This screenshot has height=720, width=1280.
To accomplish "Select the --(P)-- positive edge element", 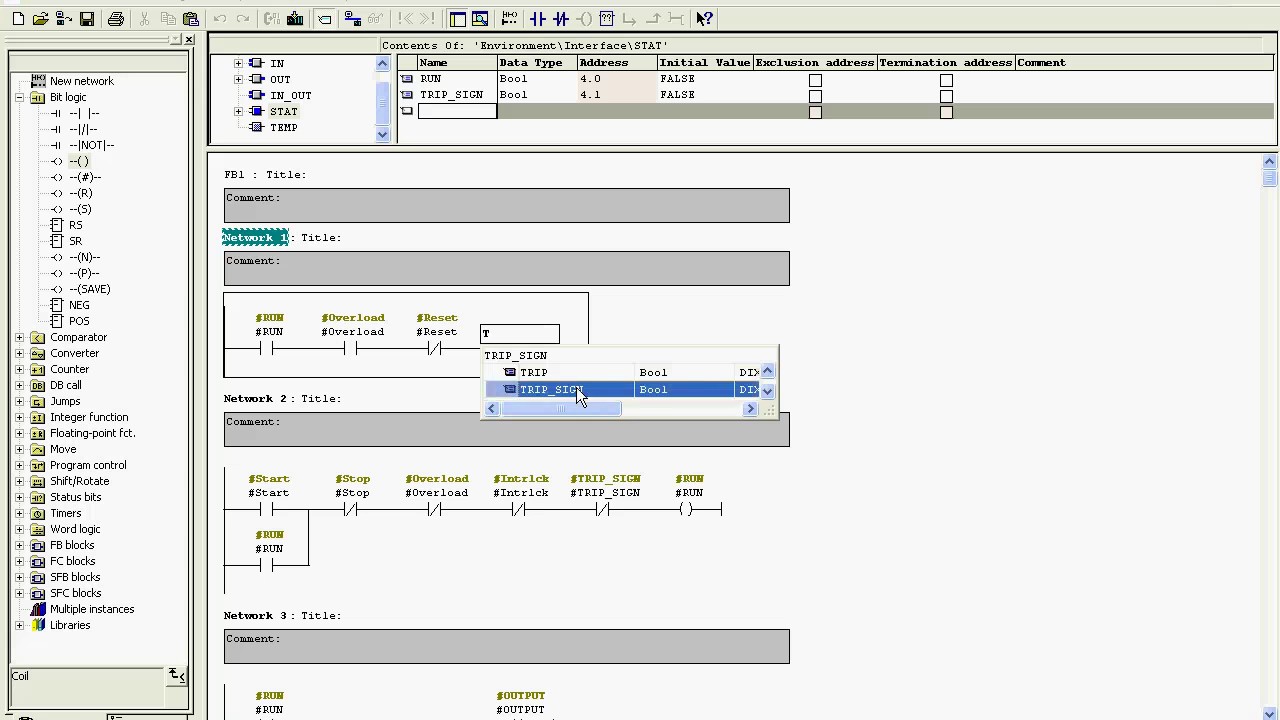I will [x=84, y=273].
